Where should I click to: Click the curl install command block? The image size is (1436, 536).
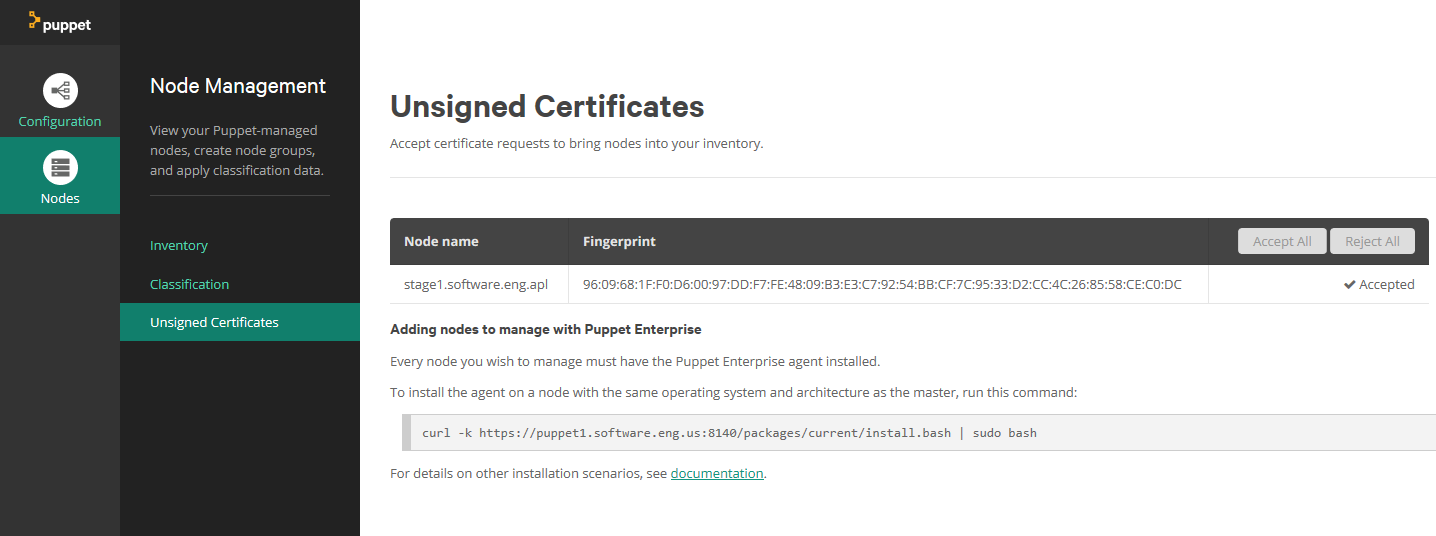[x=919, y=433]
